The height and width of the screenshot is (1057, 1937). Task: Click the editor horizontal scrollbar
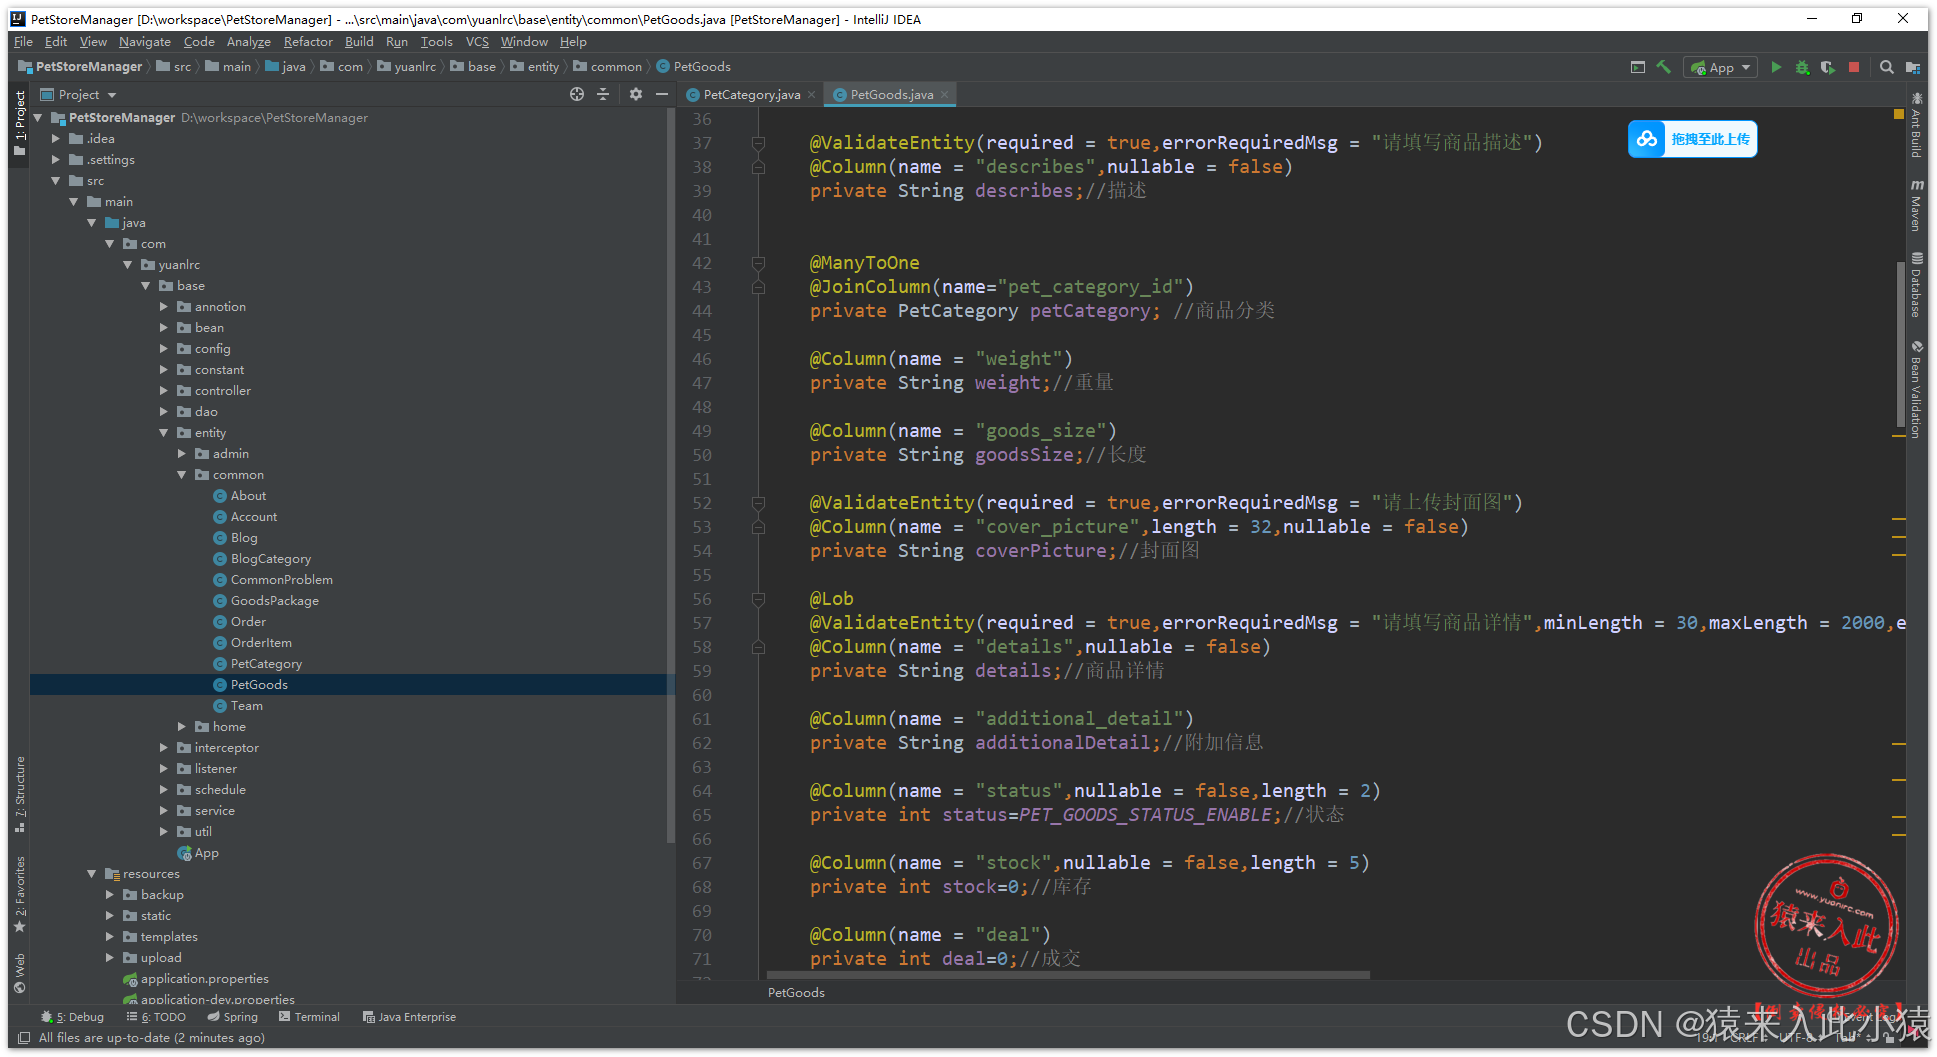click(1067, 975)
